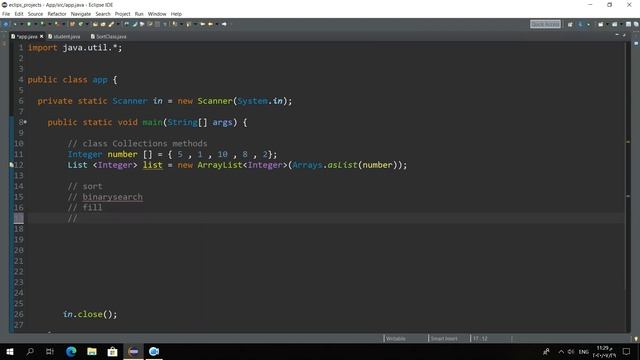Click the warning marker on line 12
Image resolution: width=640 pixels, height=360 pixels.
[11, 165]
